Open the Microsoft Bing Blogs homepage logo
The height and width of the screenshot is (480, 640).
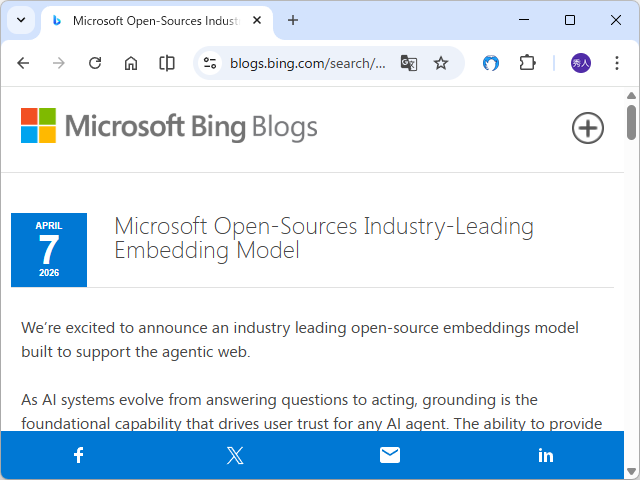click(169, 127)
